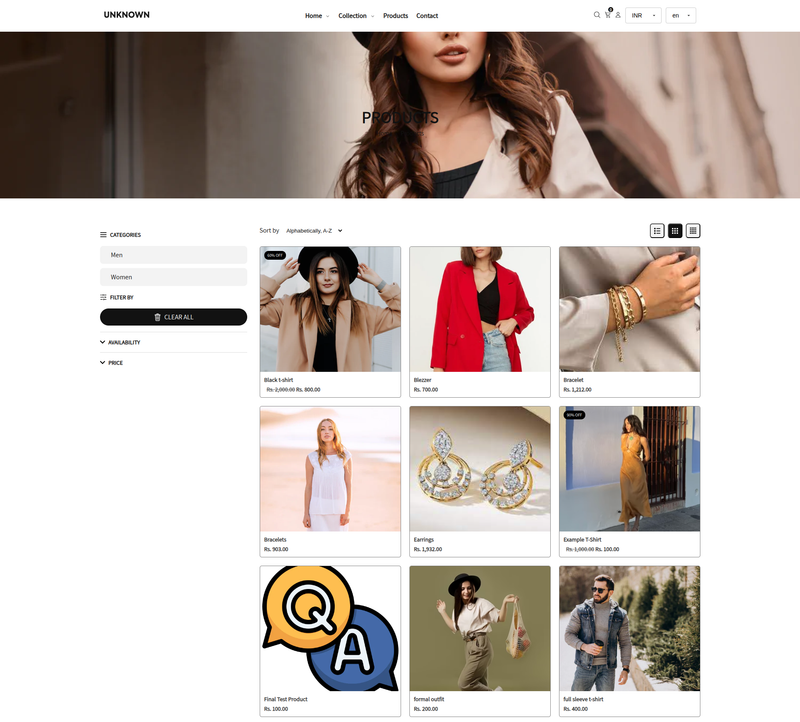
Task: Switch to list view layout icon
Action: 657,231
